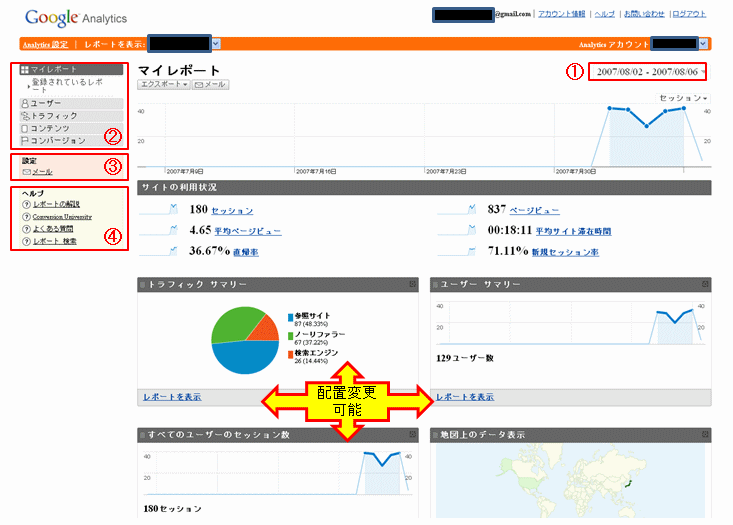Click the world map in 地図上のデータ表示
Screen dimensions: 733x525
[570, 481]
